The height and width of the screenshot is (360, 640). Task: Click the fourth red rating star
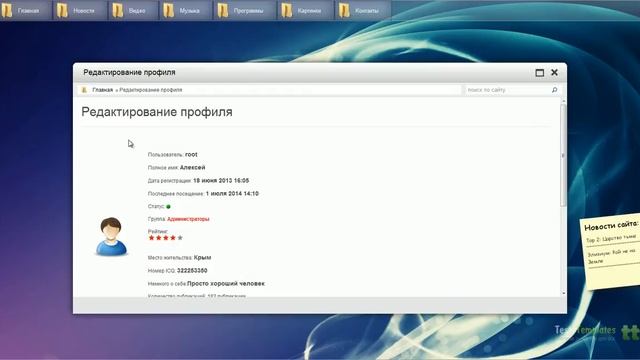[x=173, y=238]
